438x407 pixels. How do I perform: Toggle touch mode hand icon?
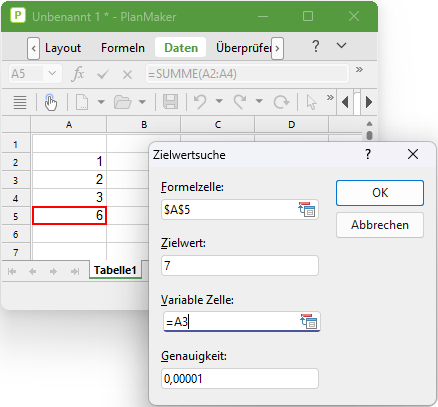click(x=51, y=102)
